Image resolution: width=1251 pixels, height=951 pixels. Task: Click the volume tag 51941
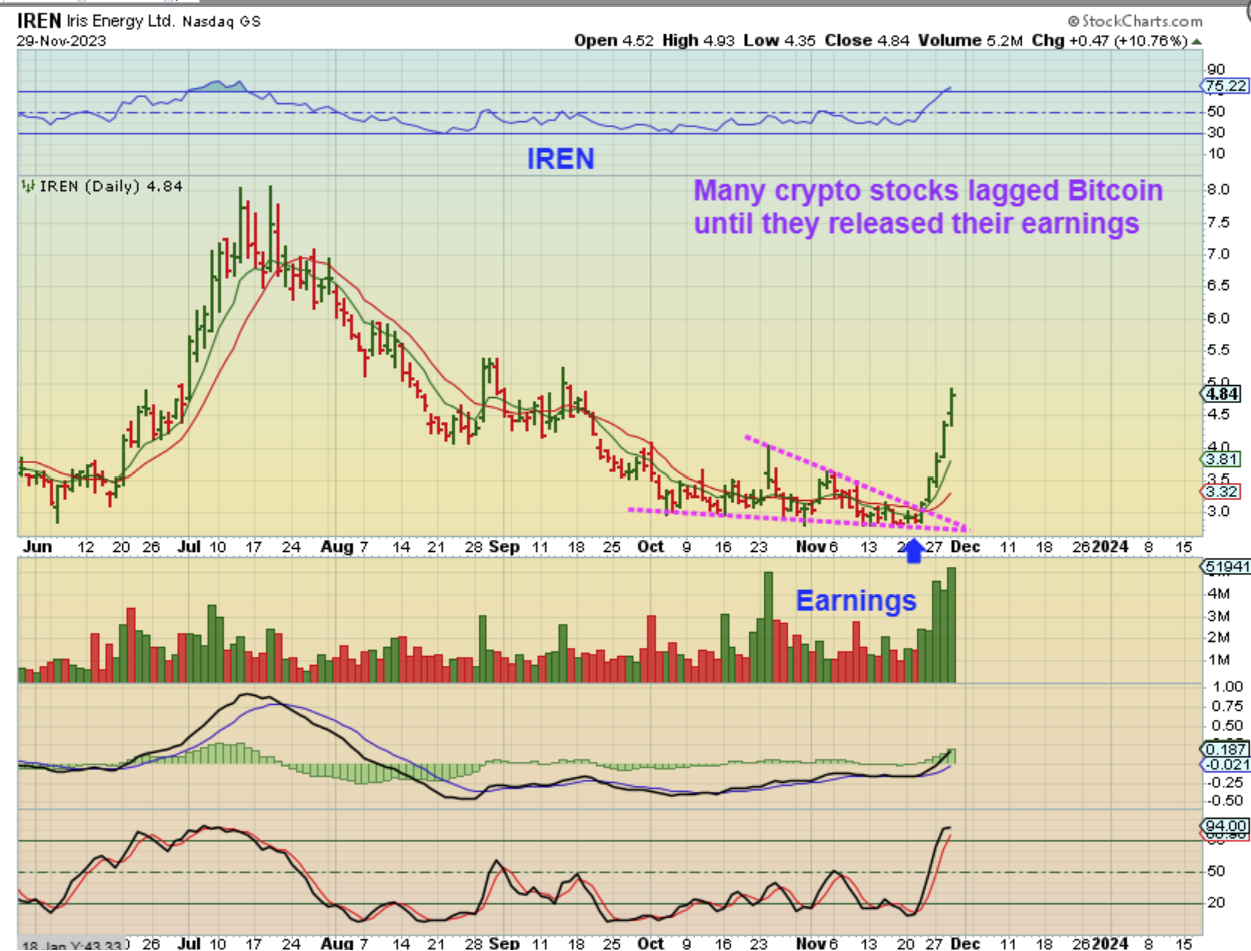click(x=1225, y=567)
